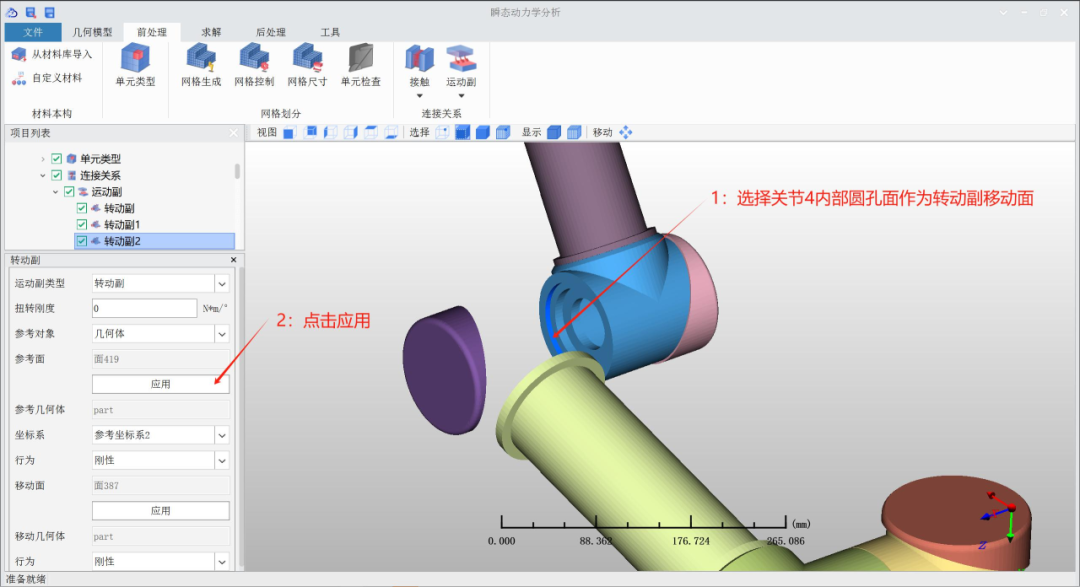Select the right side view cube icon
Viewport: 1080px width, 587px height.
click(x=351, y=132)
